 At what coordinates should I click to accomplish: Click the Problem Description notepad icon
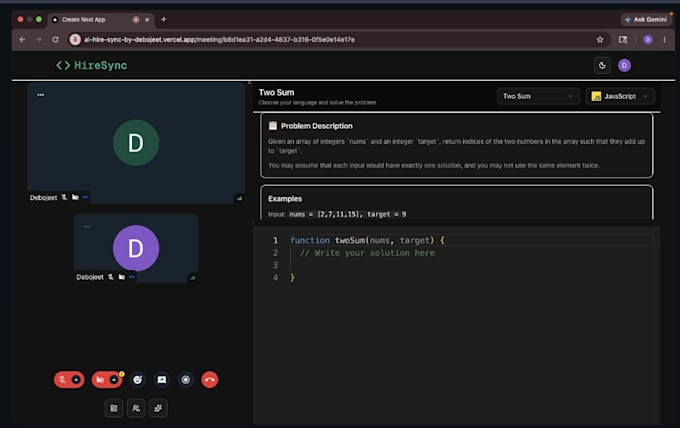(x=273, y=126)
